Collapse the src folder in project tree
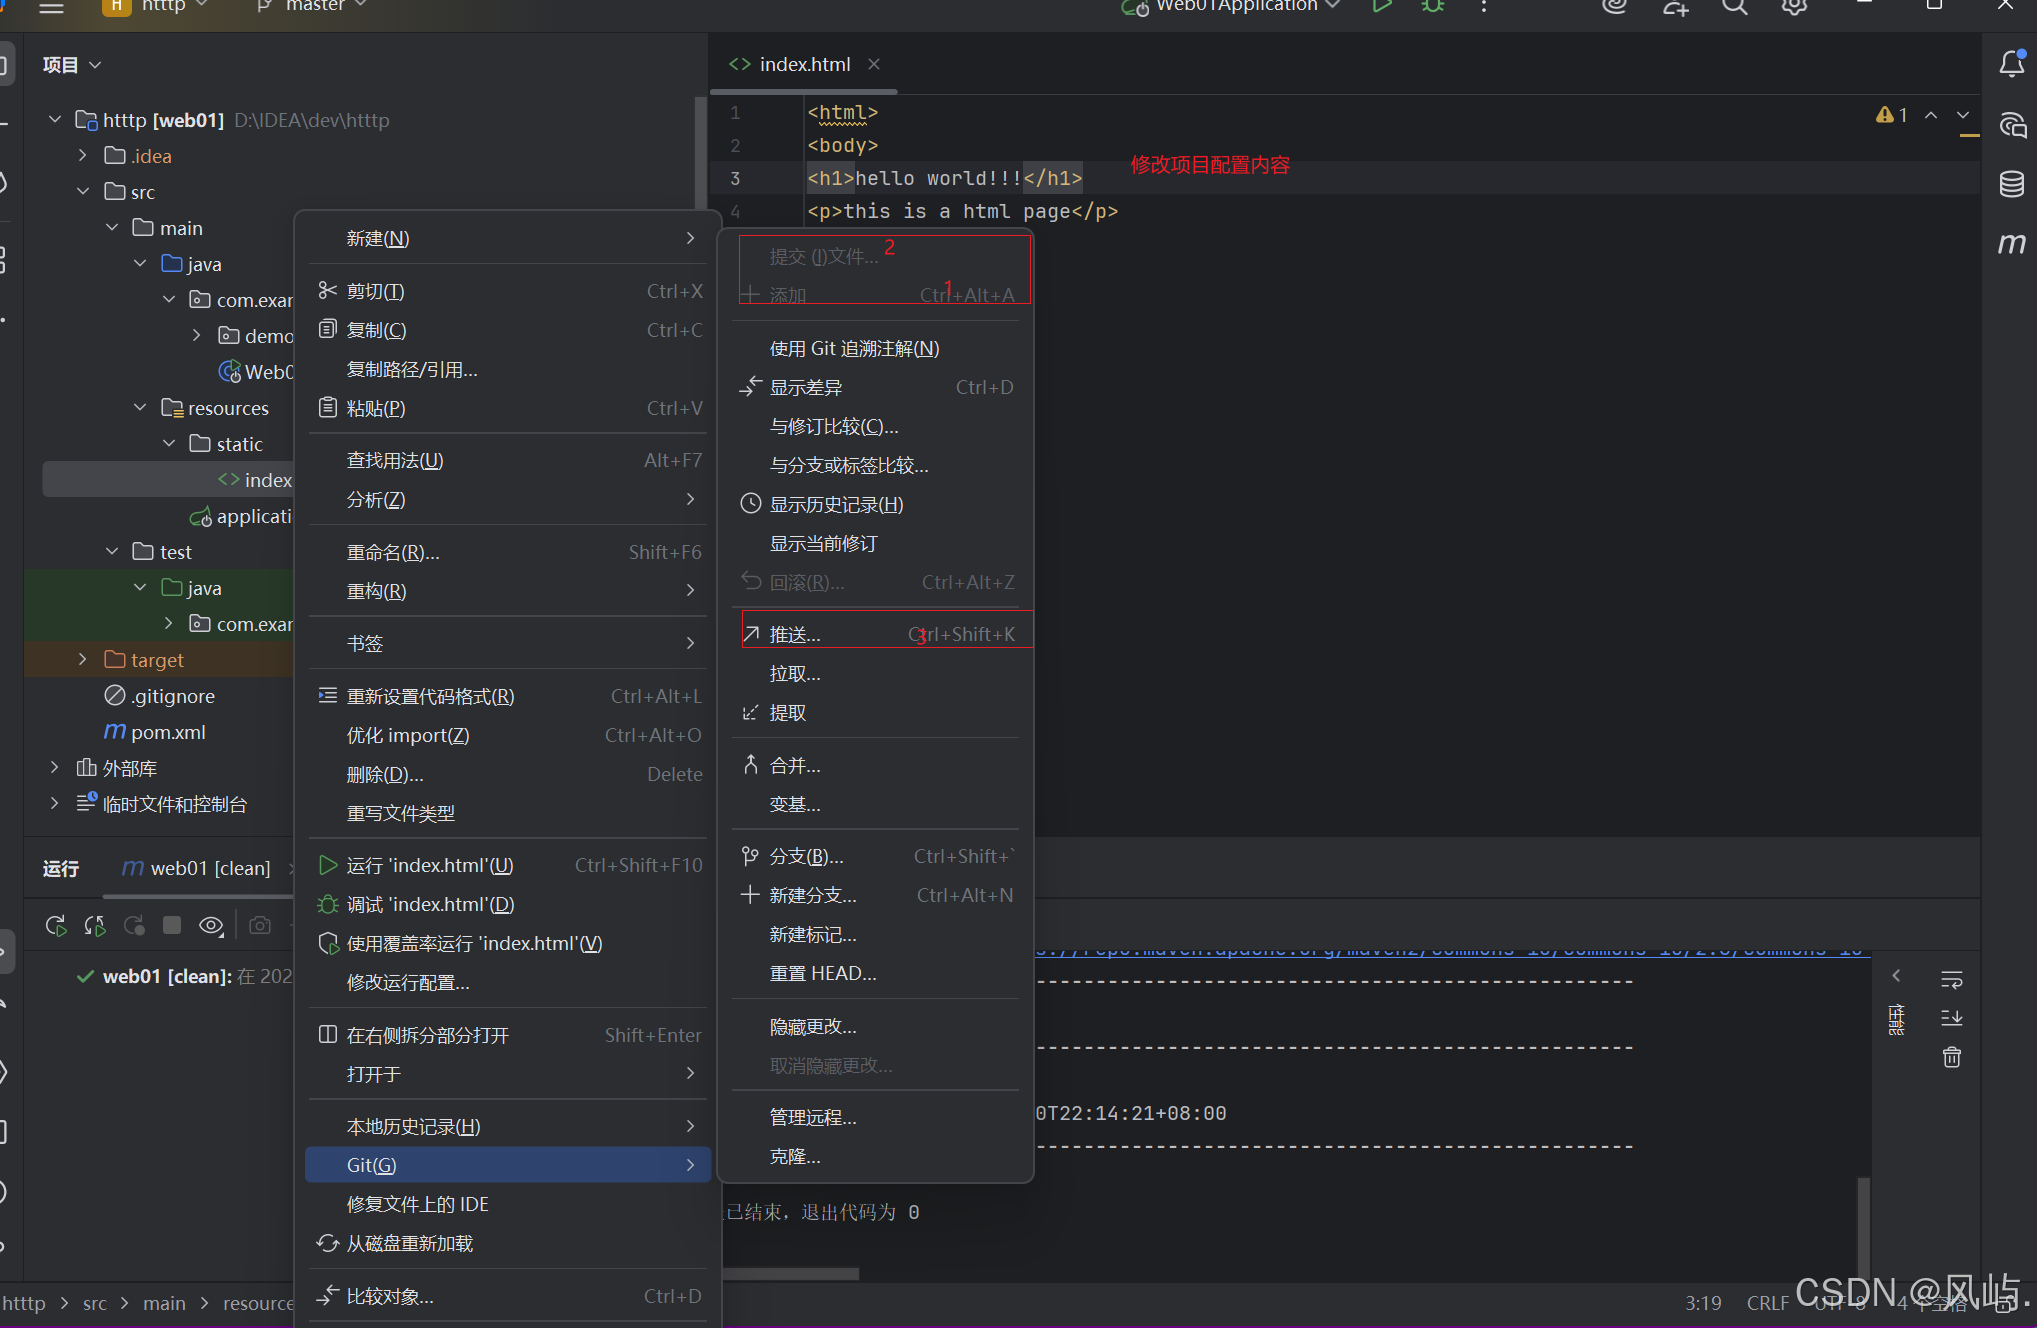The height and width of the screenshot is (1328, 2037). [x=83, y=191]
